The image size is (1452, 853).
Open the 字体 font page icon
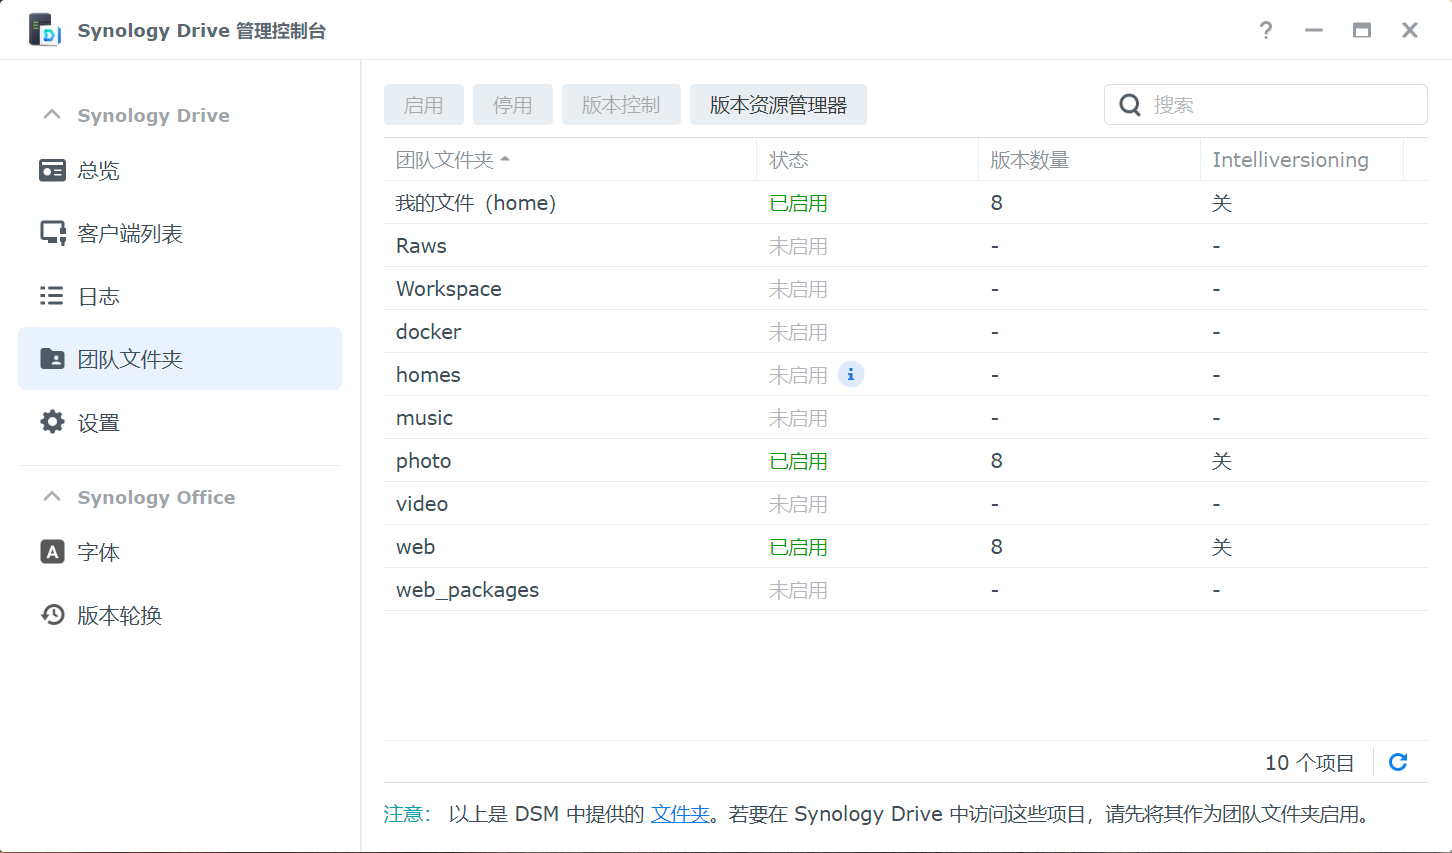52,552
